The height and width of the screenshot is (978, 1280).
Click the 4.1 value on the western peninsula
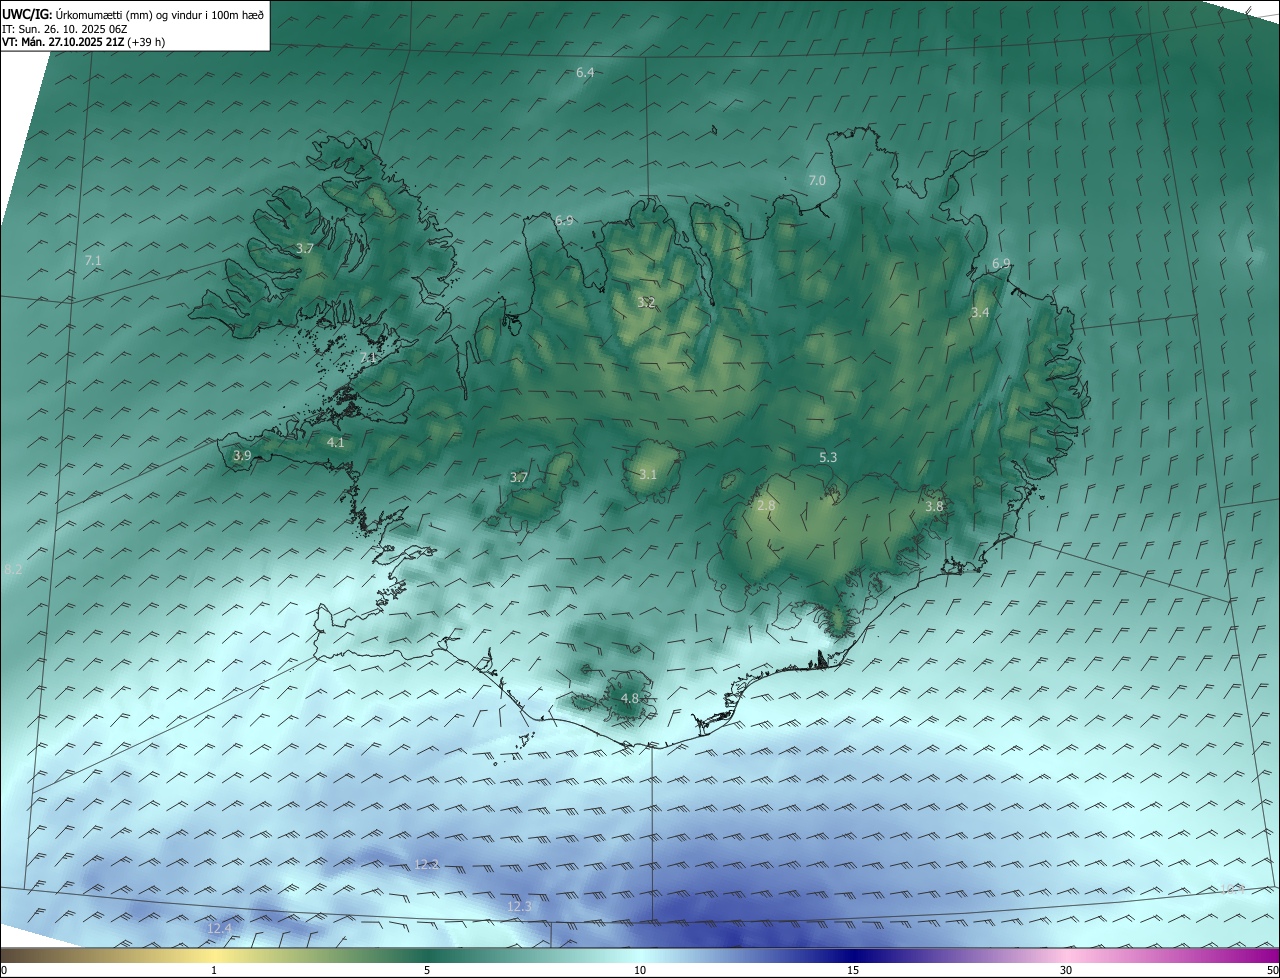pyautogui.click(x=335, y=442)
